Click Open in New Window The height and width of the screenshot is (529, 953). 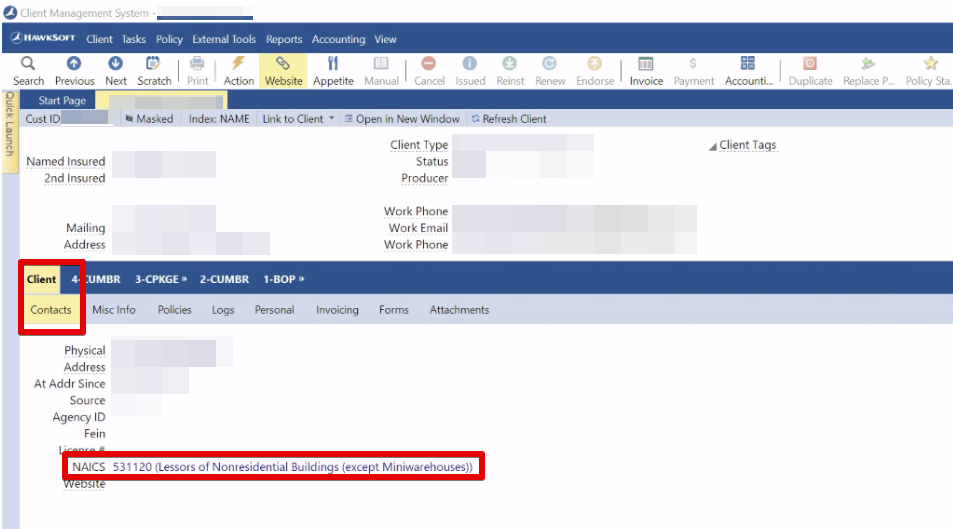click(402, 119)
